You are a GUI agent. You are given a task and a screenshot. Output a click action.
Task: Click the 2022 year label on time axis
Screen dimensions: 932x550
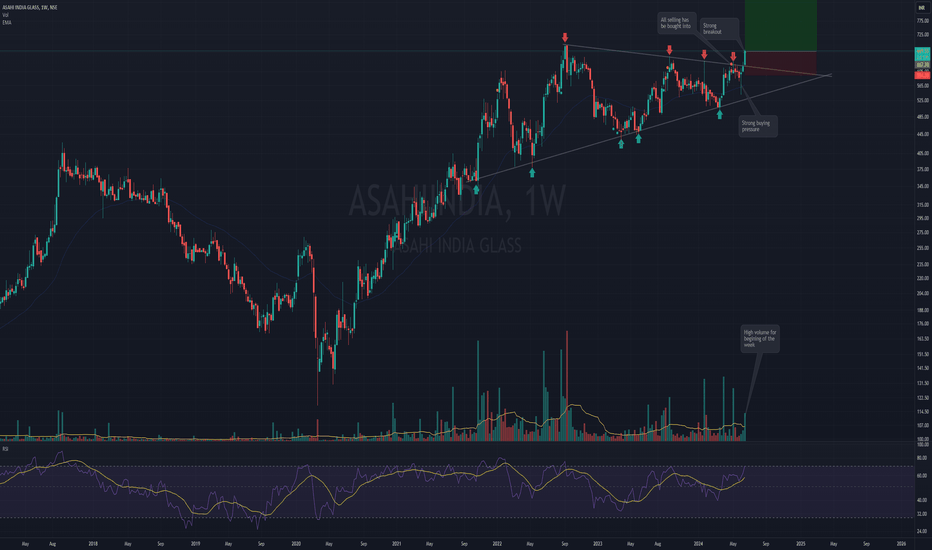(498, 543)
